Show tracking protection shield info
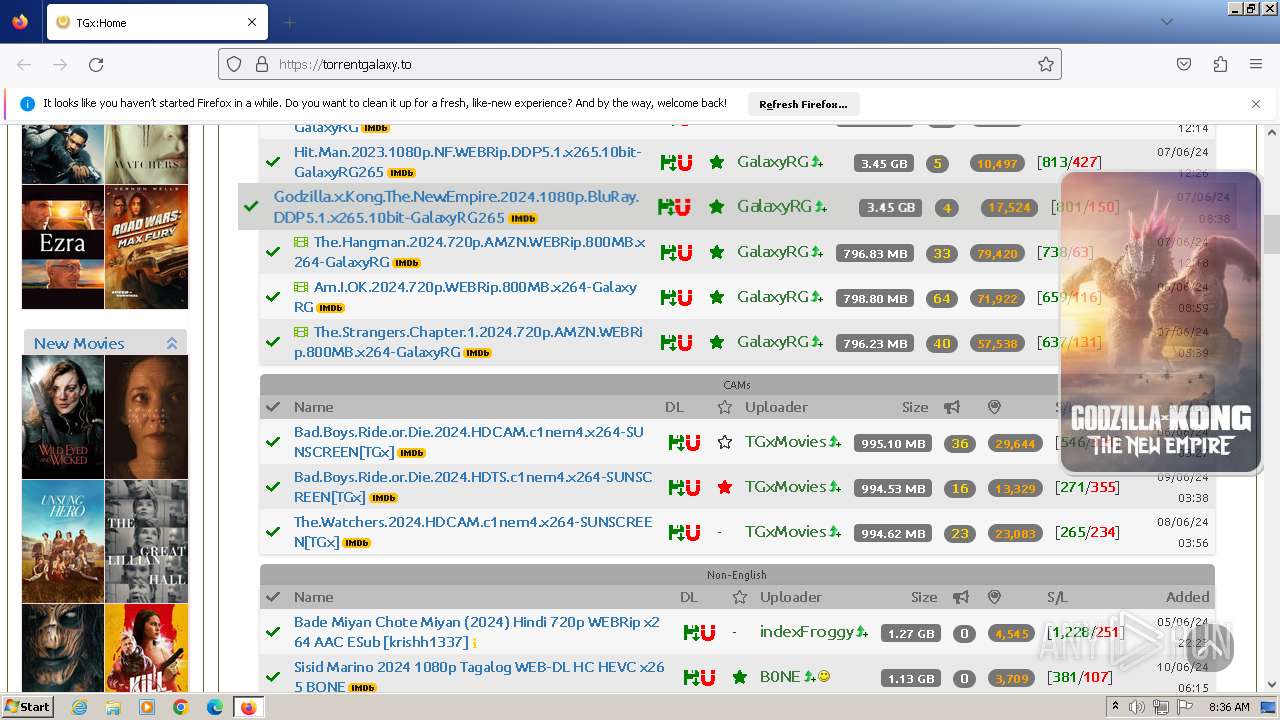The width and height of the screenshot is (1280, 720). pos(234,64)
